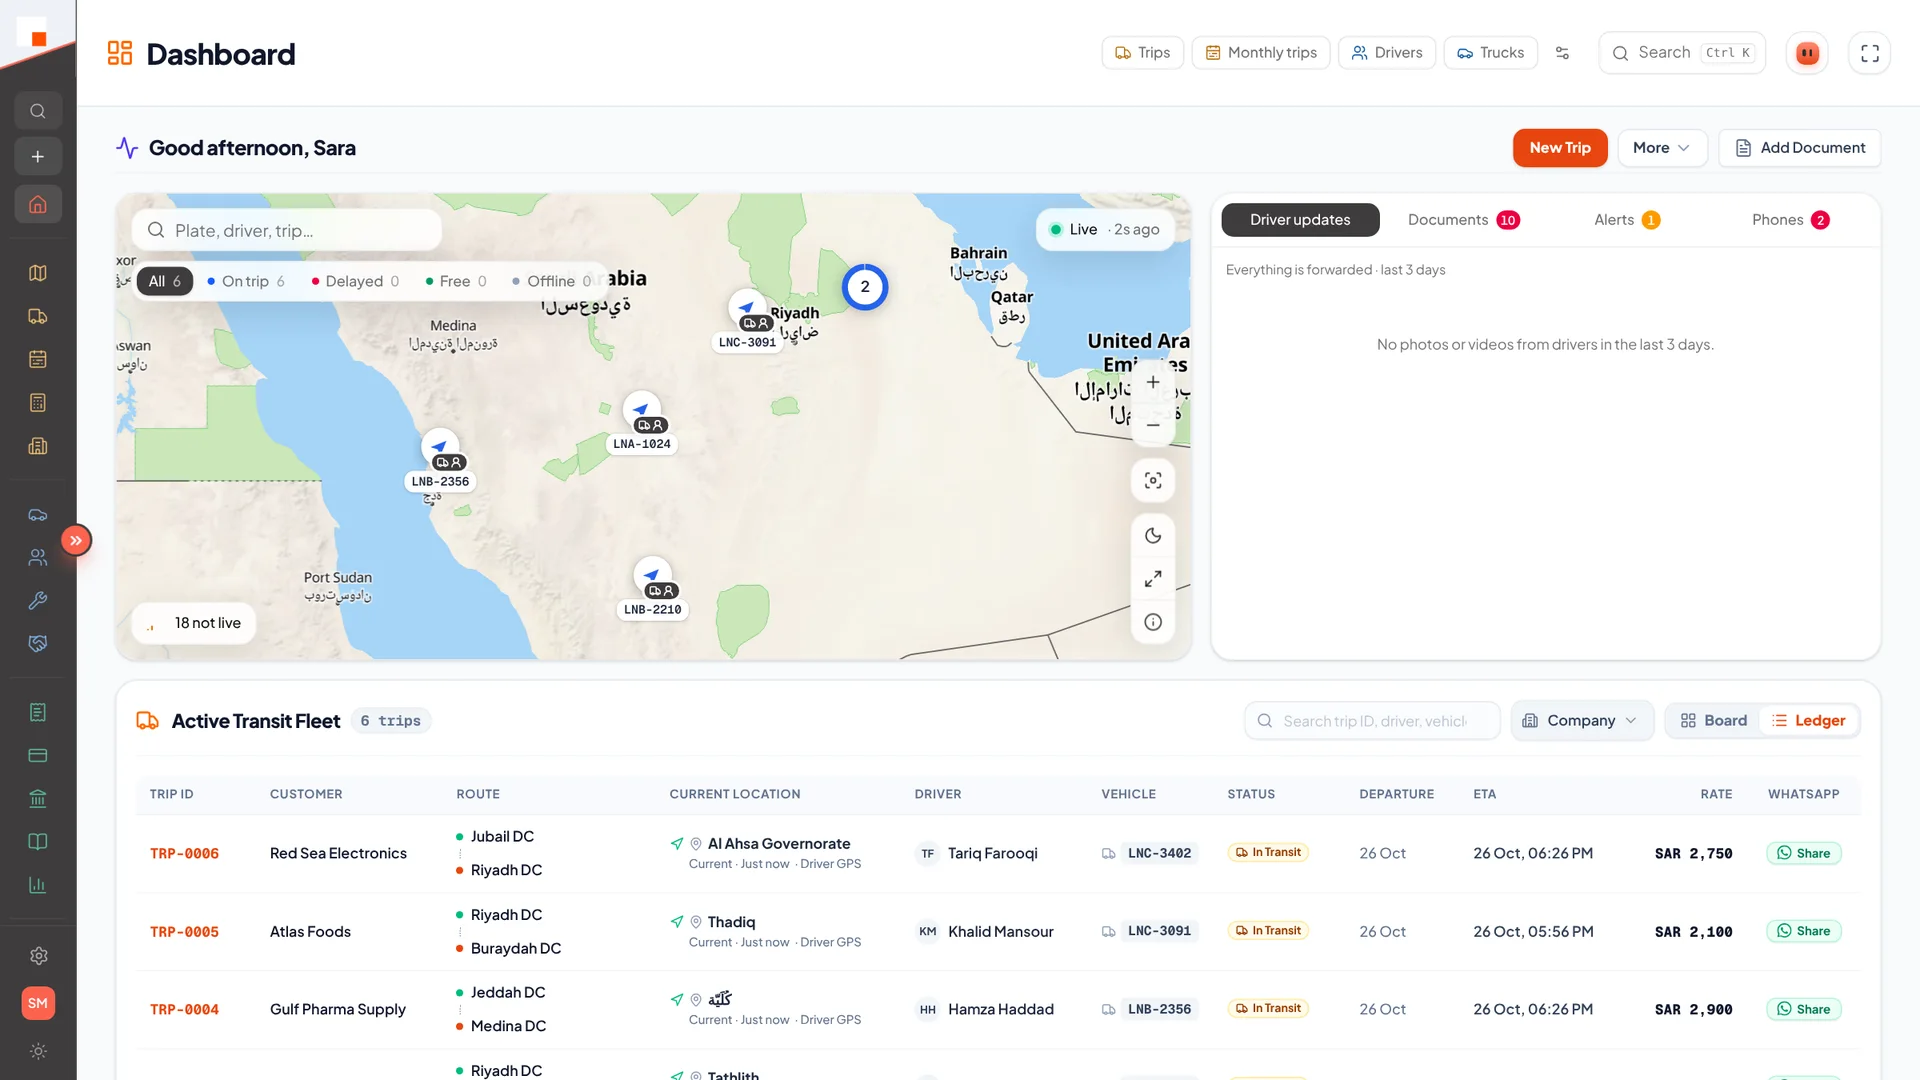This screenshot has width=1920, height=1080.
Task: Click the sidebar plus icon
Action: pos(38,157)
